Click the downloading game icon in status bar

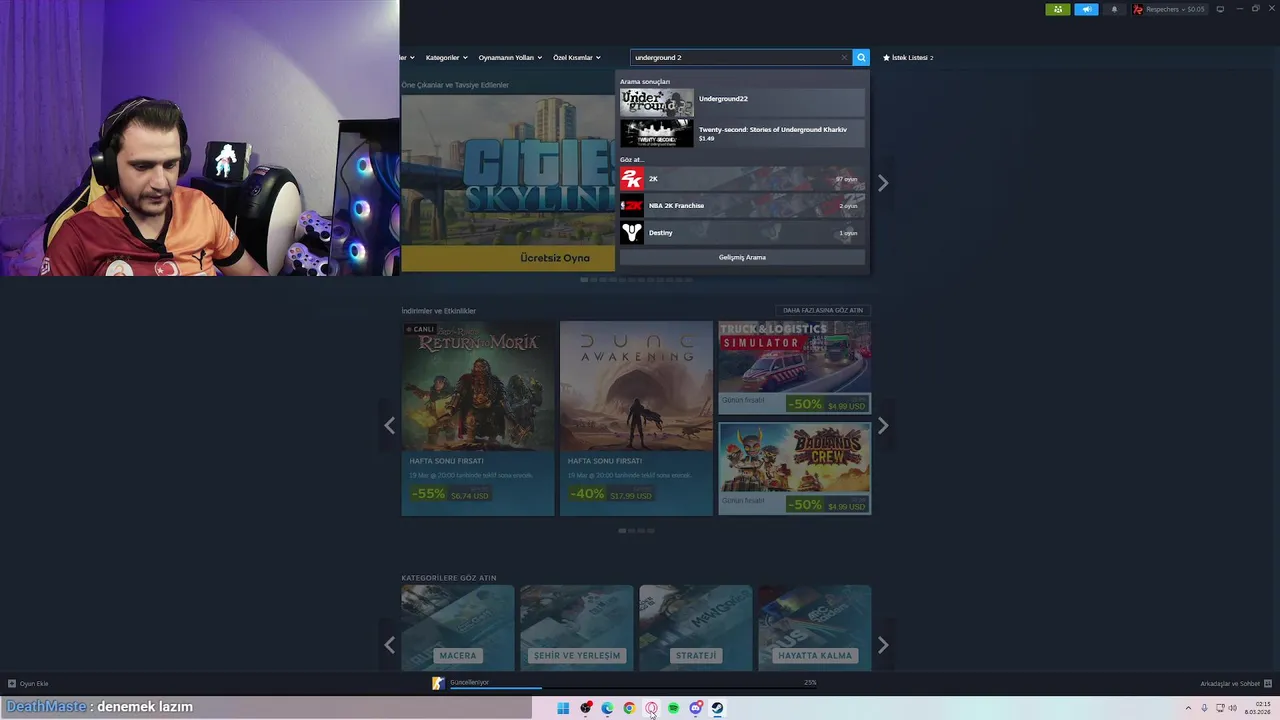click(x=438, y=683)
